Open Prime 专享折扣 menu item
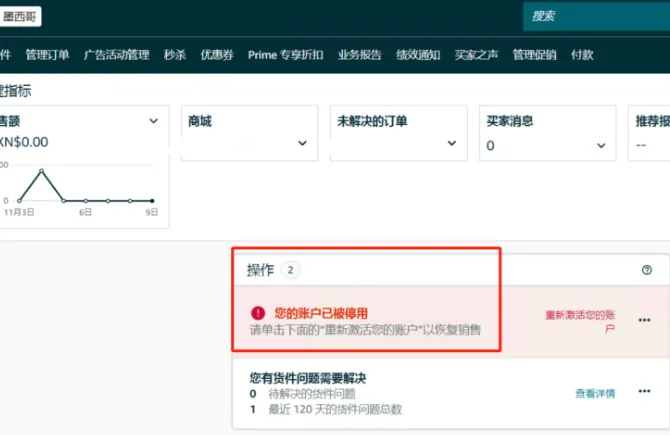Screen dimensions: 670x435 coord(285,55)
